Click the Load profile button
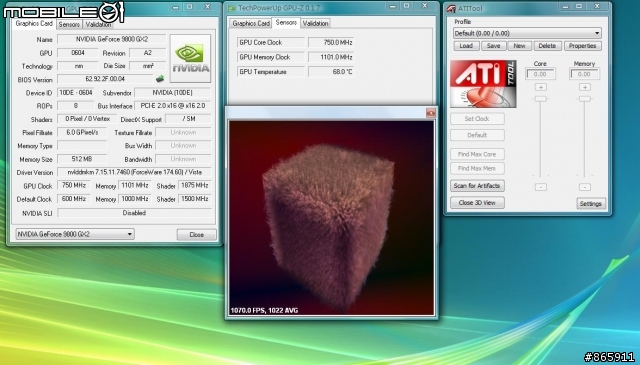This screenshot has height=365, width=640. point(466,46)
